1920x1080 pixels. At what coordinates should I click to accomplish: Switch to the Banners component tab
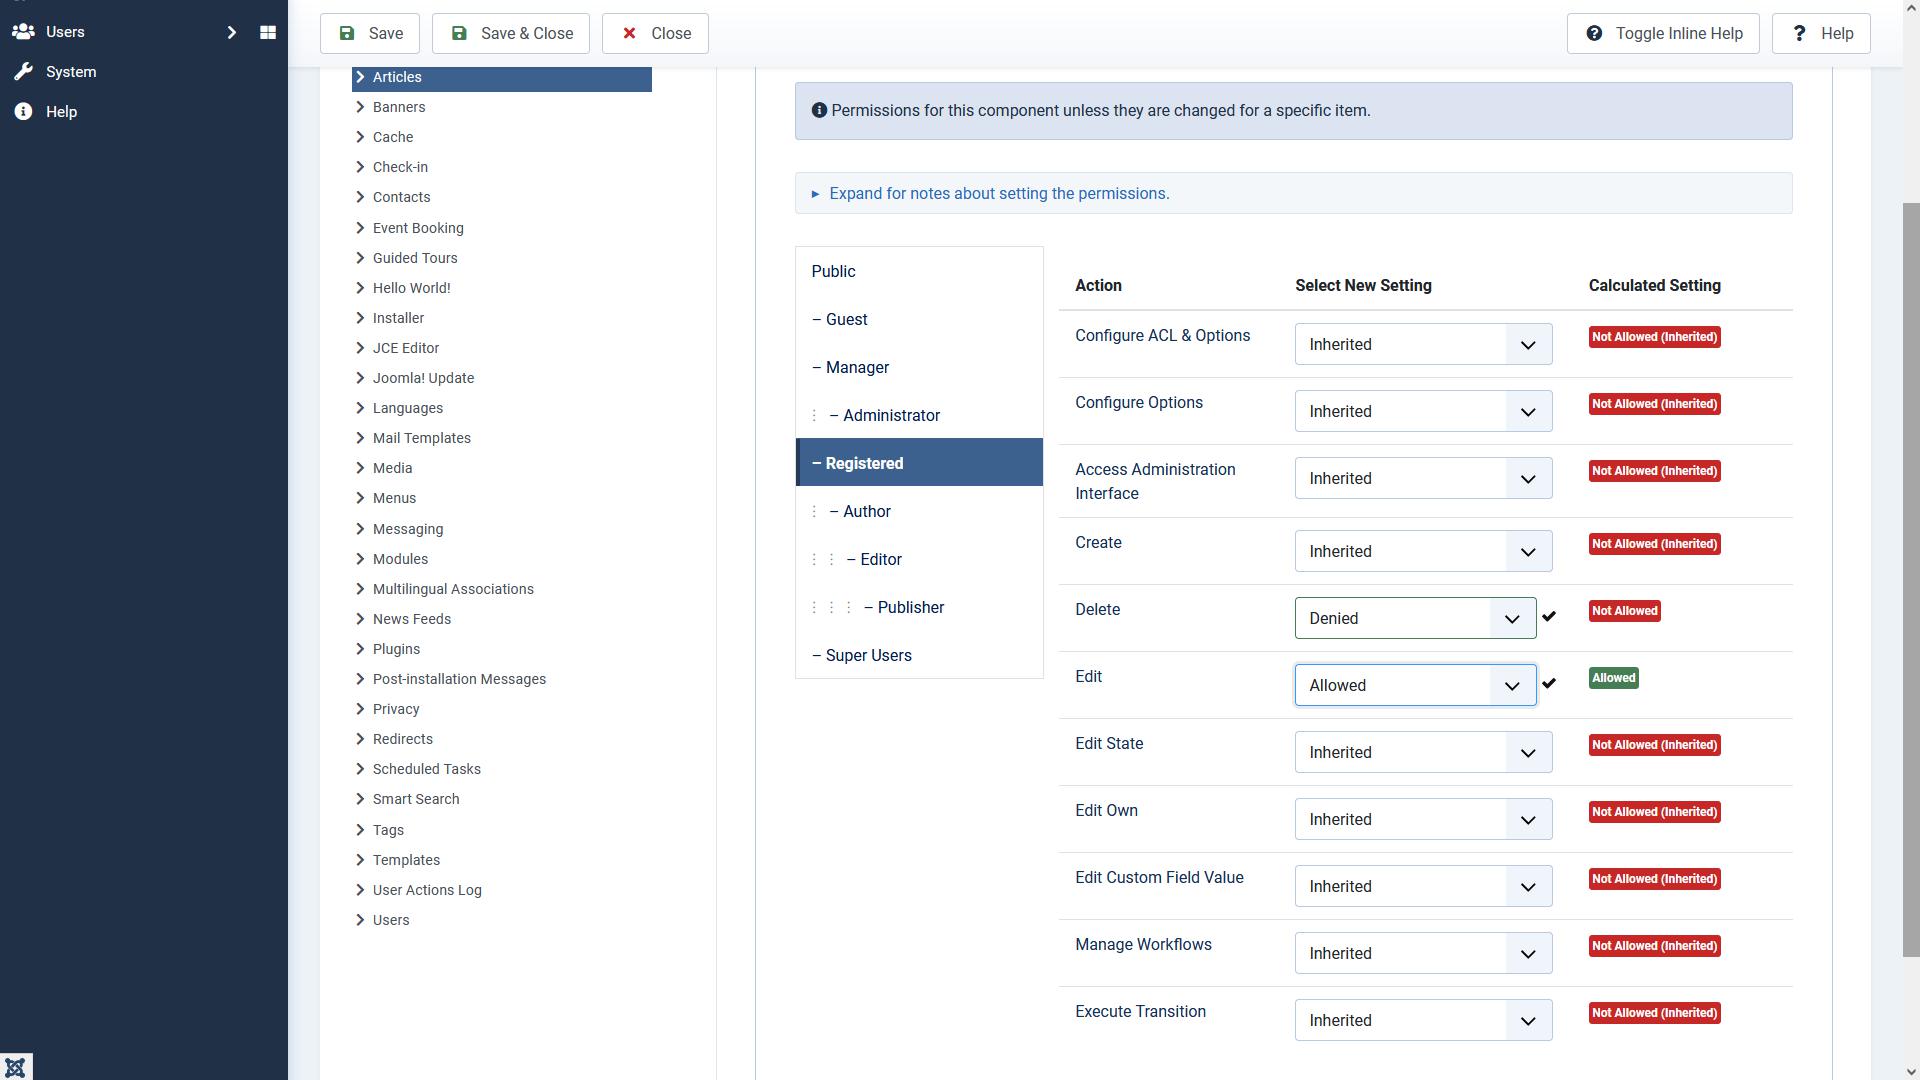[399, 107]
